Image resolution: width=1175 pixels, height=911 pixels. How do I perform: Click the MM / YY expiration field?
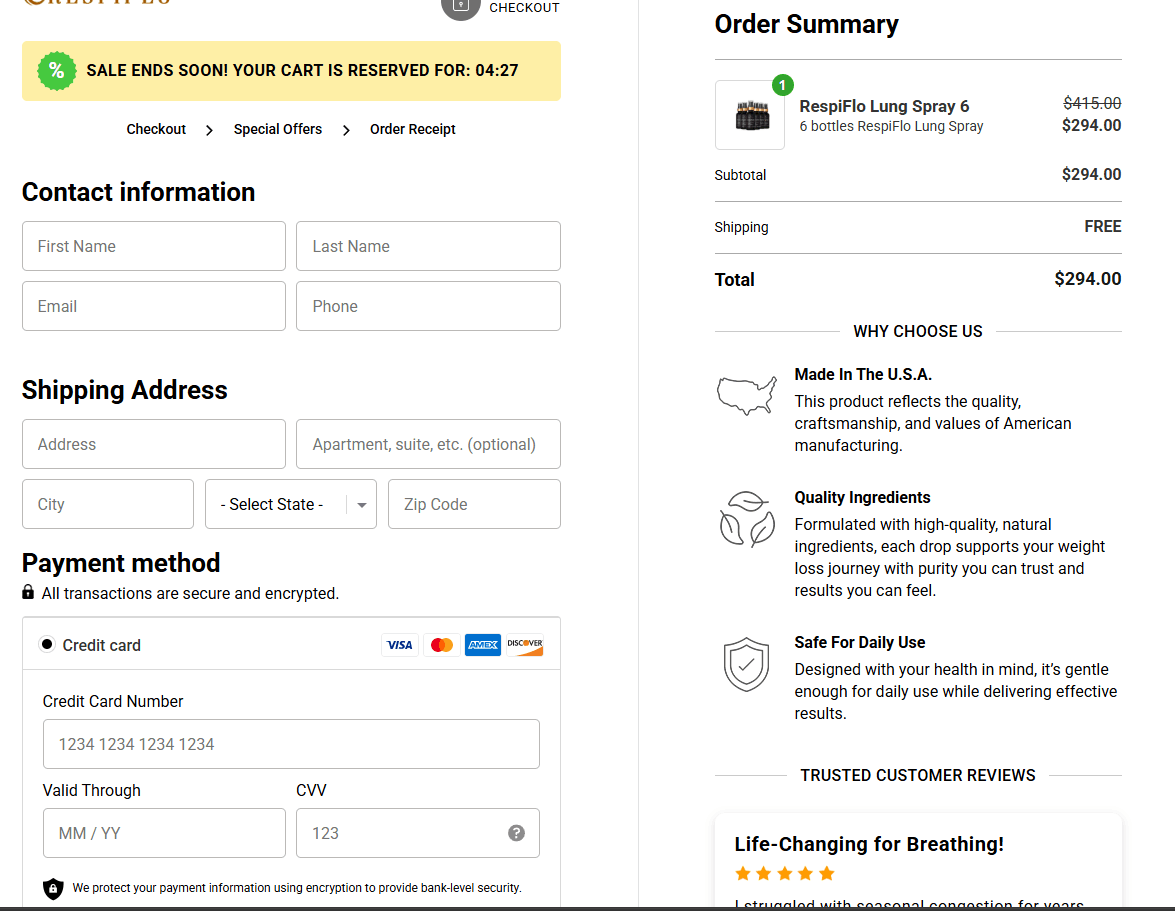tap(164, 833)
